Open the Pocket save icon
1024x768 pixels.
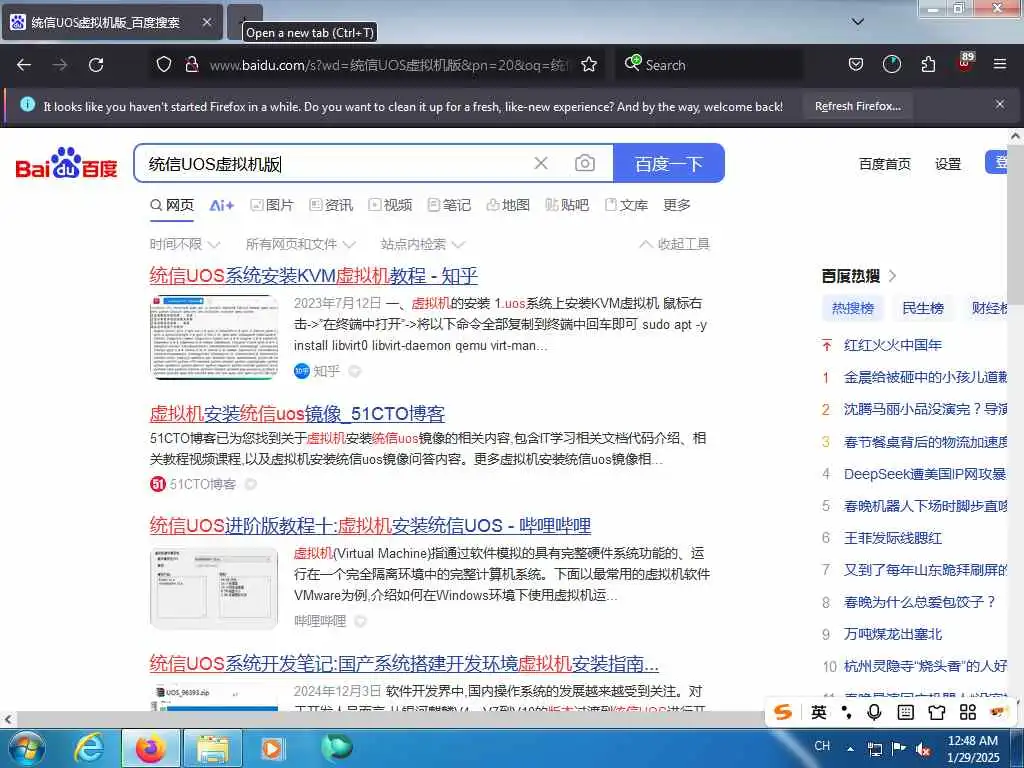pos(856,64)
